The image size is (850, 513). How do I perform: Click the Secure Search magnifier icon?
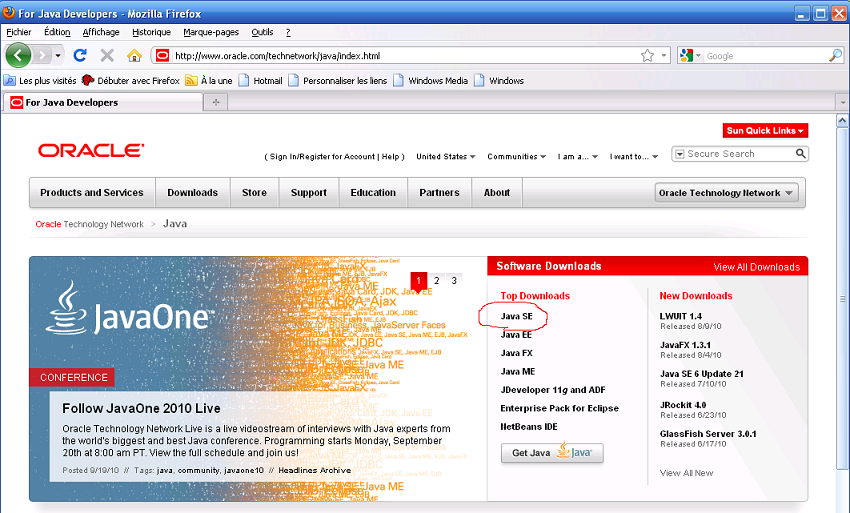(x=800, y=154)
